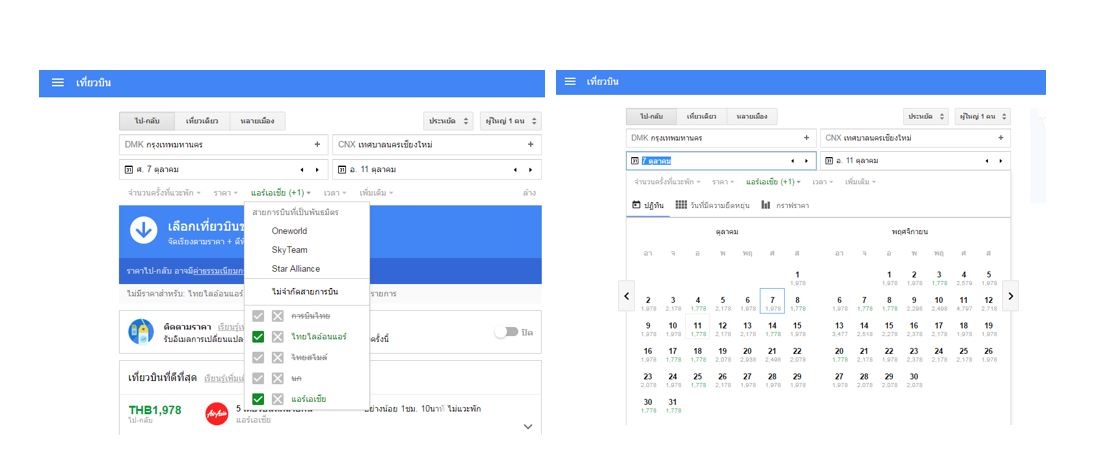Click the AirAsia logo in flight result

pos(217,413)
